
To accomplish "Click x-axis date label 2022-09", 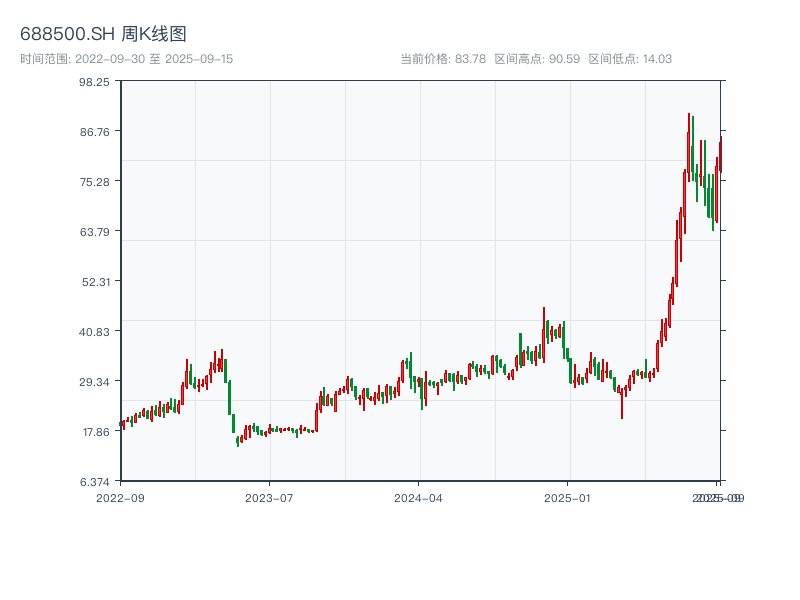I will [120, 498].
